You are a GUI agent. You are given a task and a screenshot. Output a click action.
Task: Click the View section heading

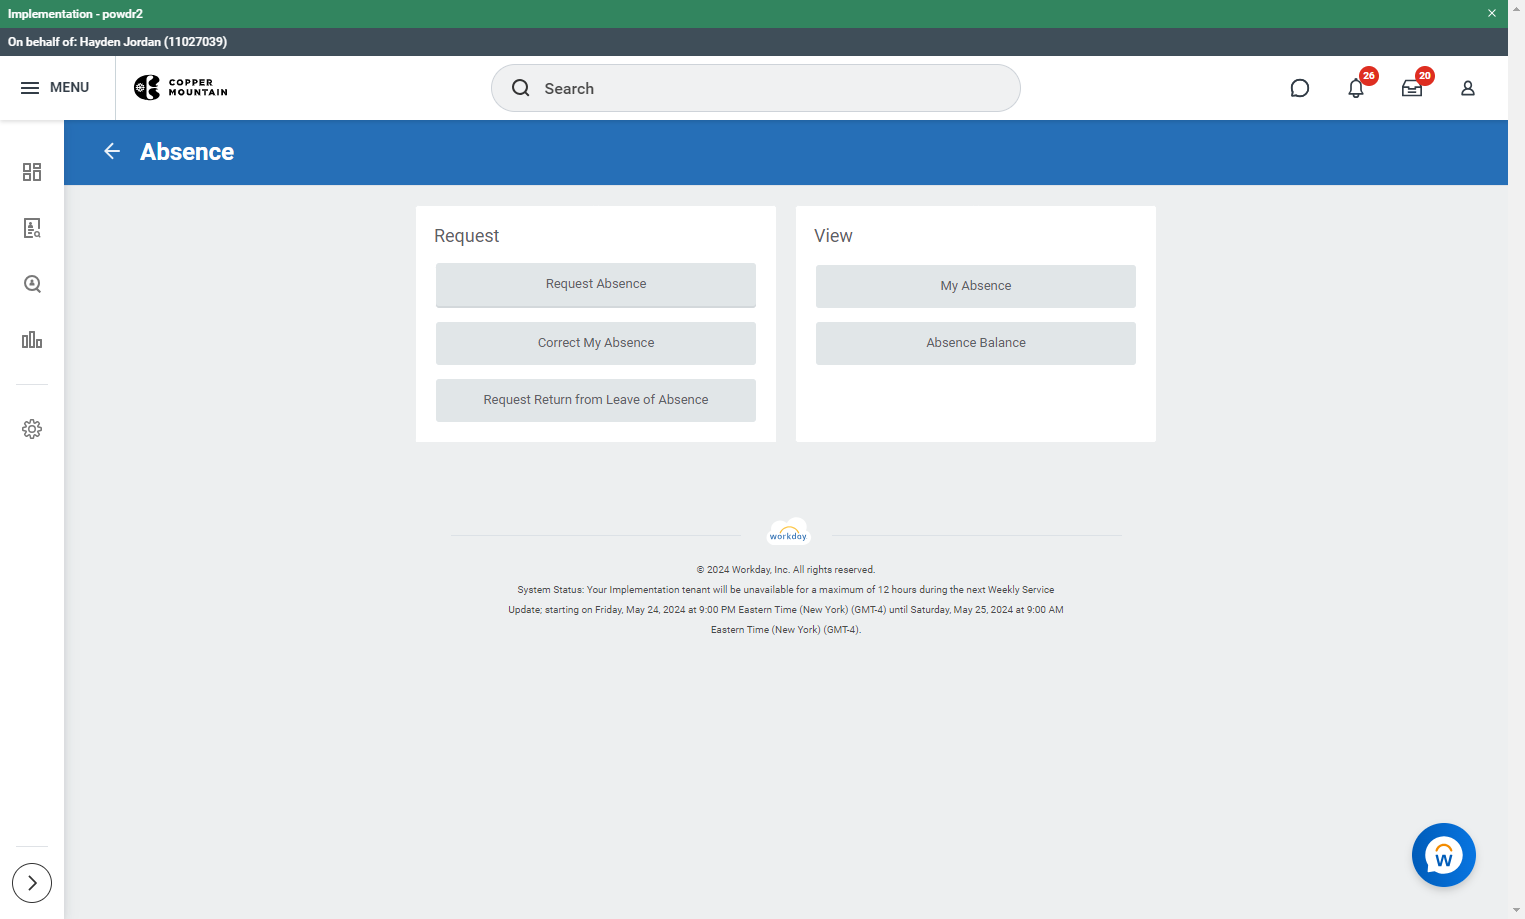[833, 236]
